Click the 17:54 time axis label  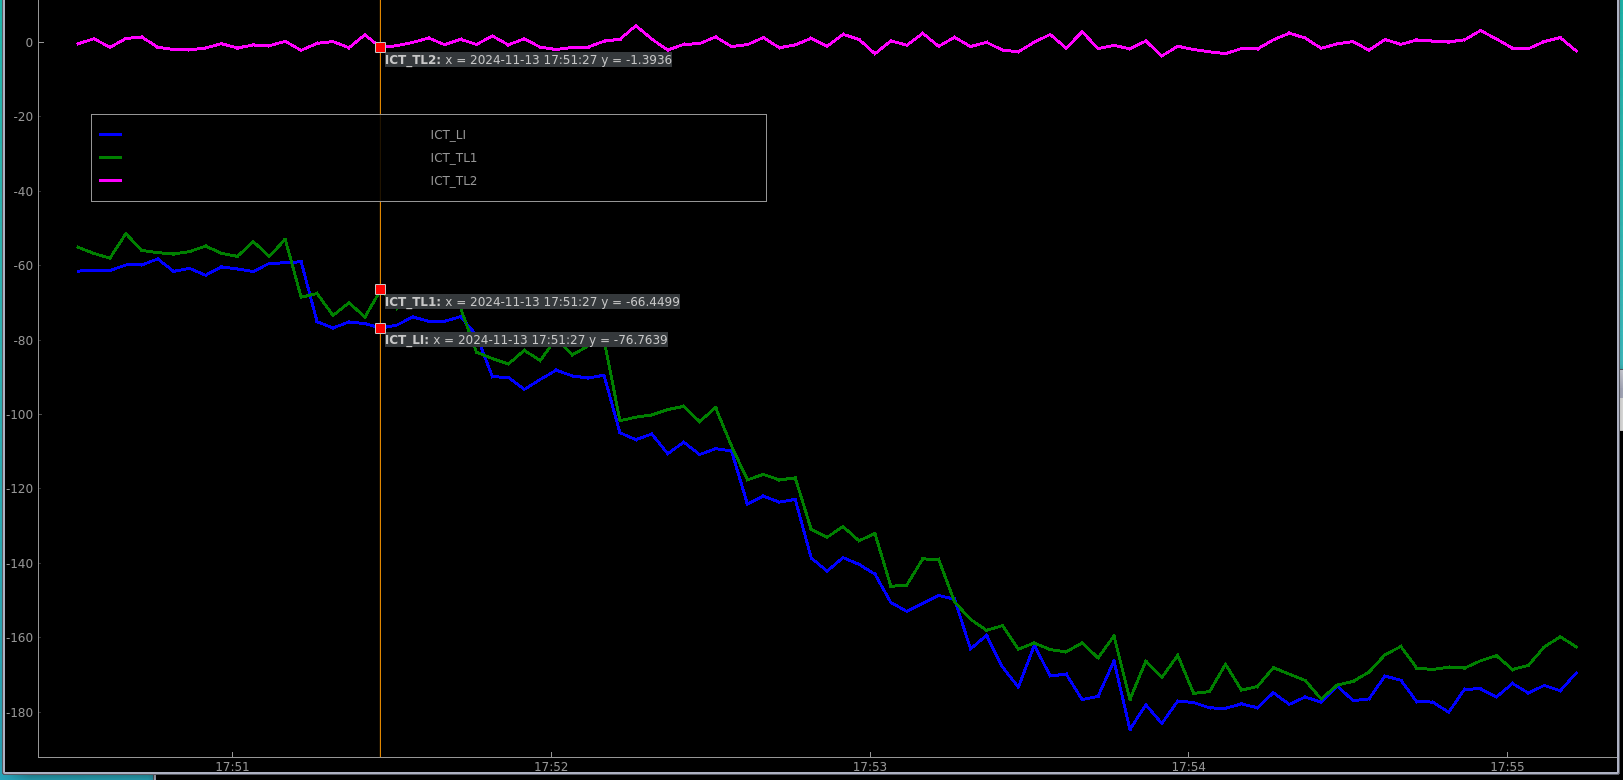tap(1188, 767)
